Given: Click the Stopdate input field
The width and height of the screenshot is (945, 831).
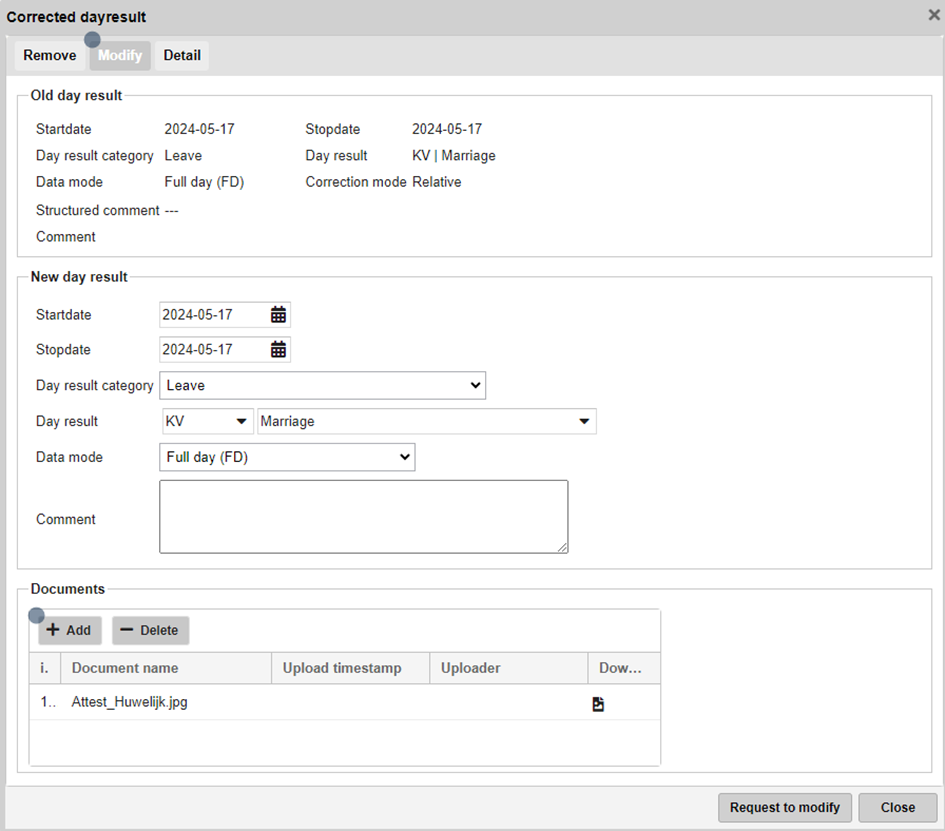Looking at the screenshot, I should [213, 350].
